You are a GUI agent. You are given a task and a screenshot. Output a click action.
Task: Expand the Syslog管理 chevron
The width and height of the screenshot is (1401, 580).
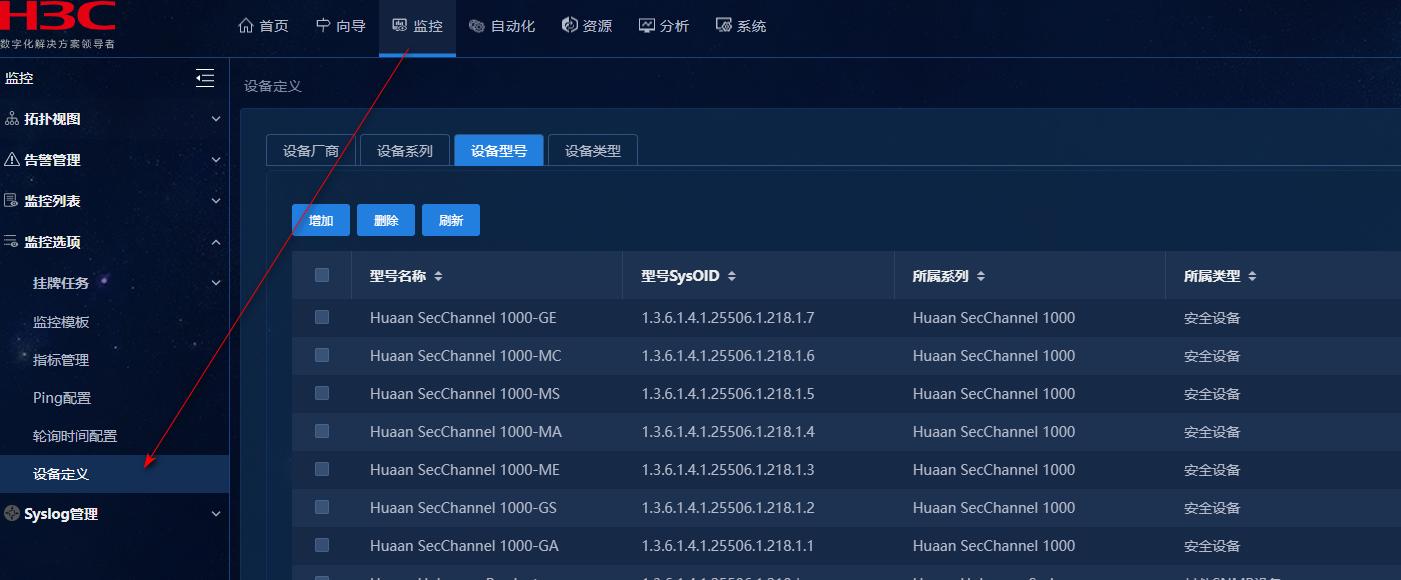(x=216, y=514)
